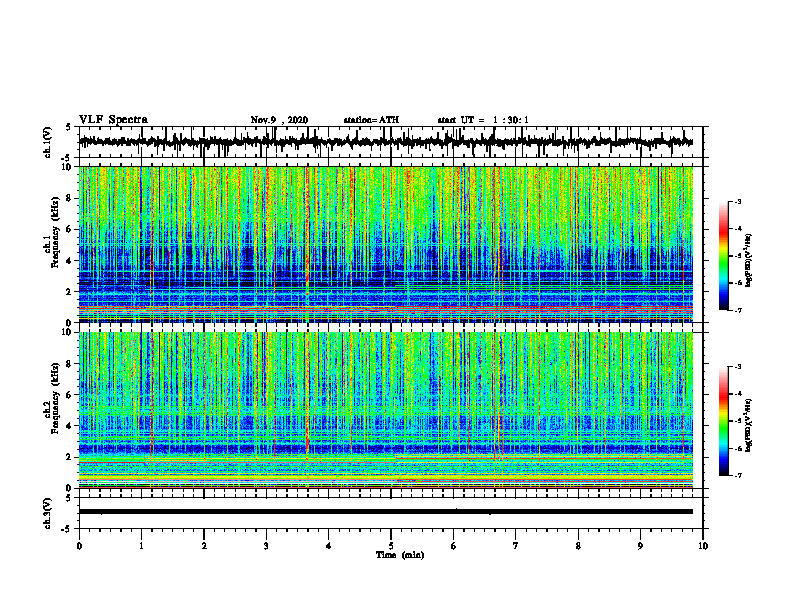Click time-axis tick label "7"
Viewport: 792px width, 612px height.
tap(516, 546)
